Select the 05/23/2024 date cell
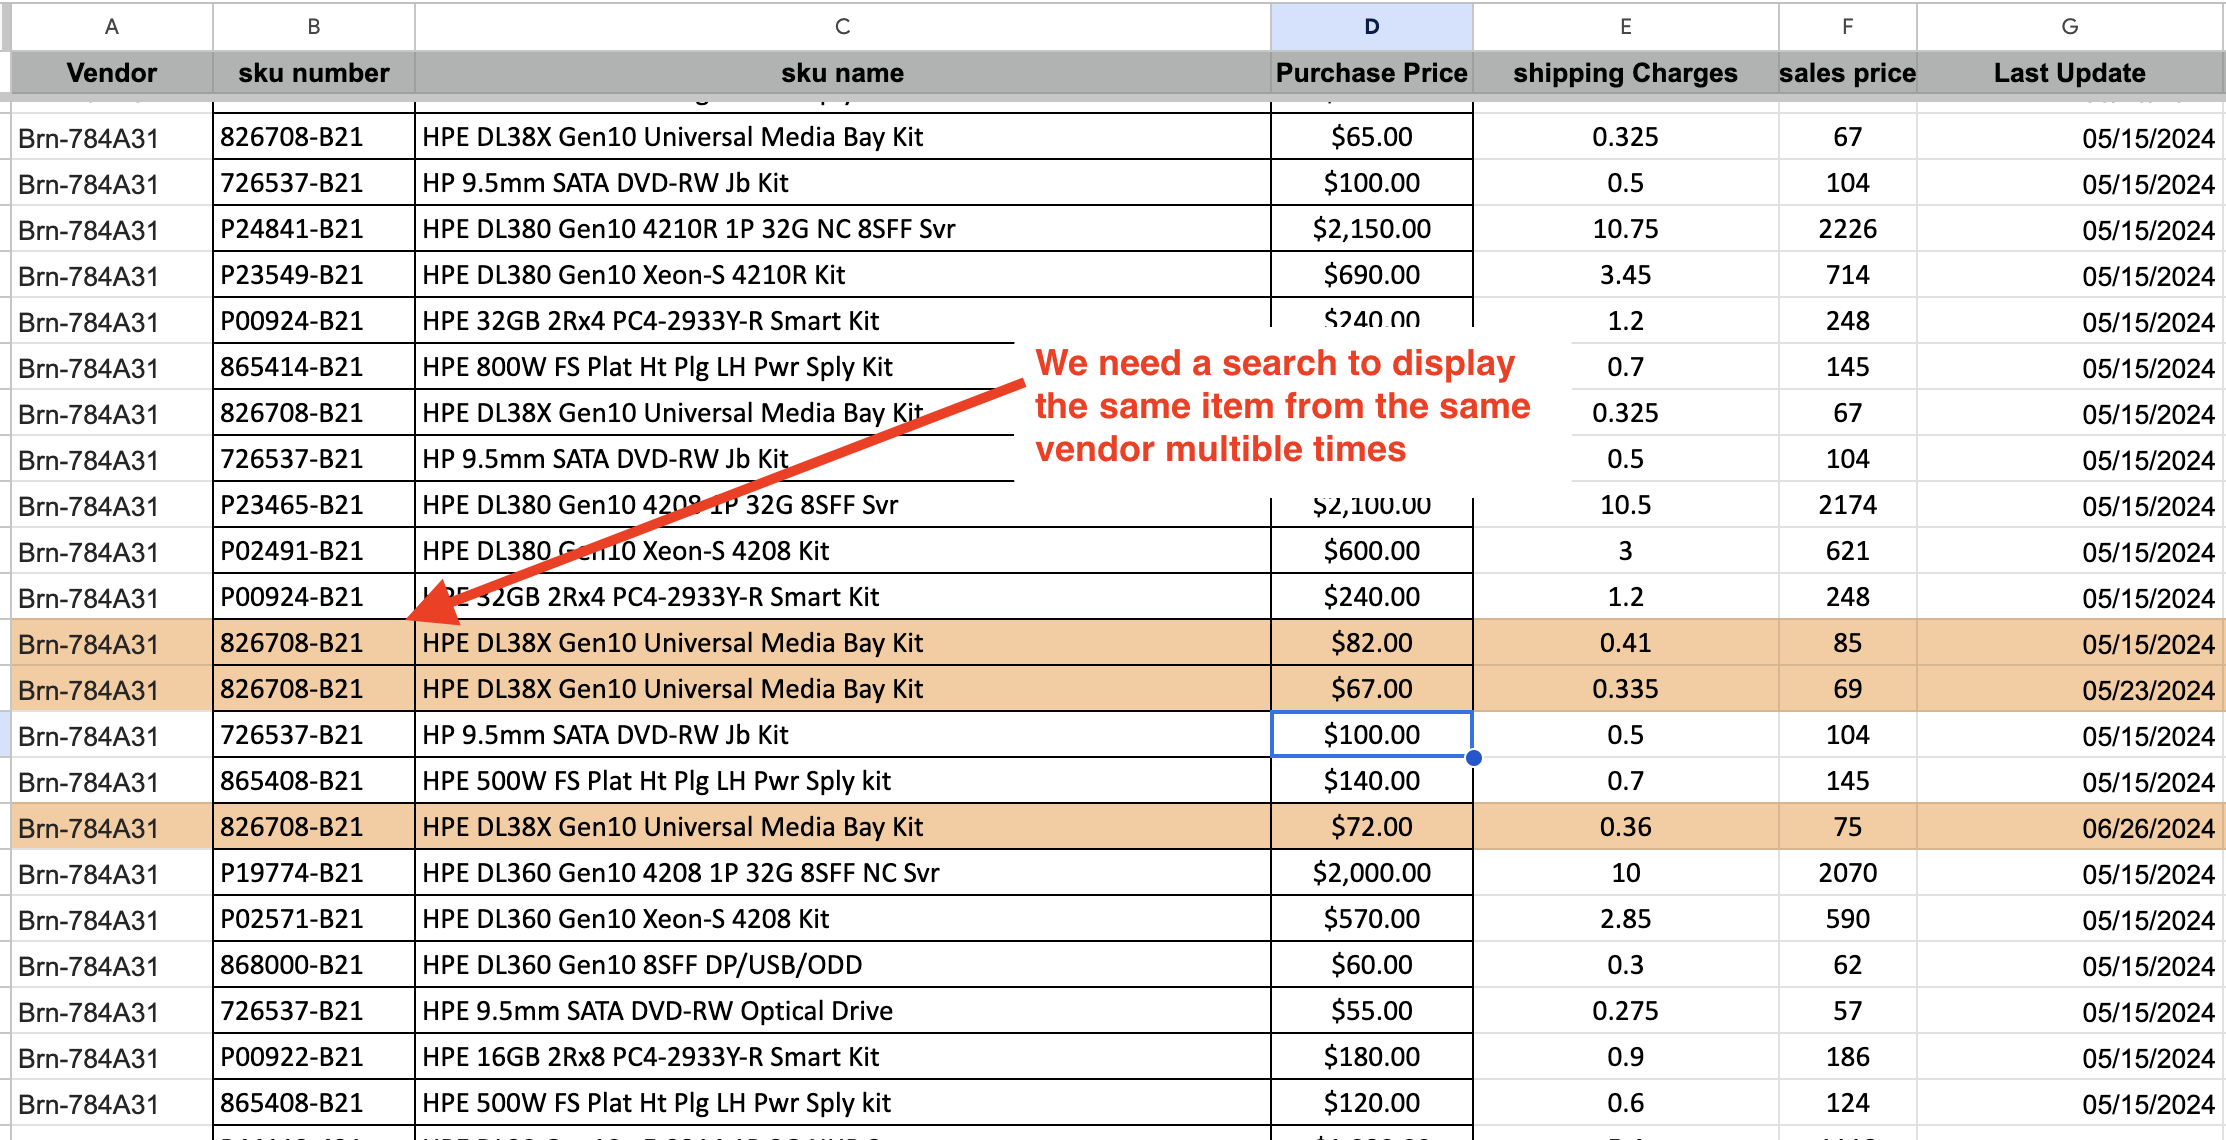The height and width of the screenshot is (1140, 2226). [x=2069, y=689]
